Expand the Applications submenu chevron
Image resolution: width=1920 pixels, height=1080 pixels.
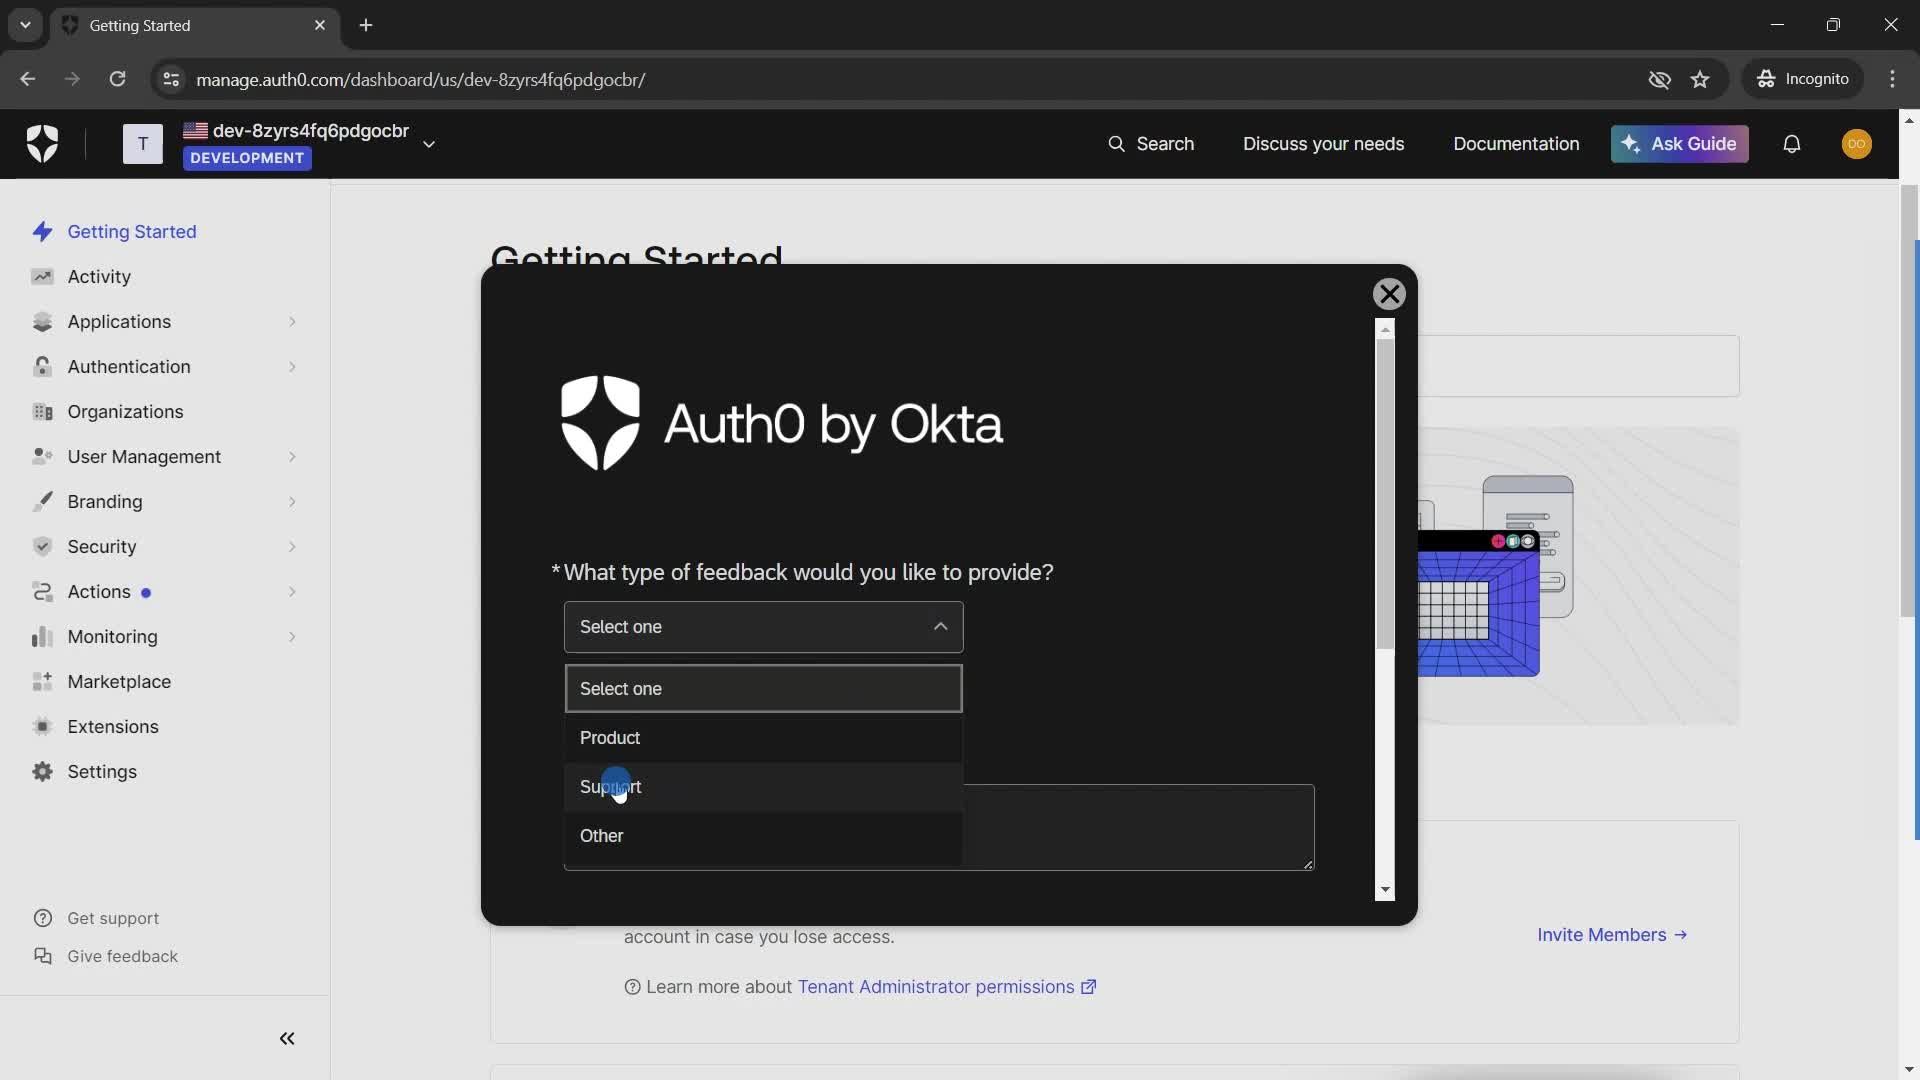coord(292,322)
